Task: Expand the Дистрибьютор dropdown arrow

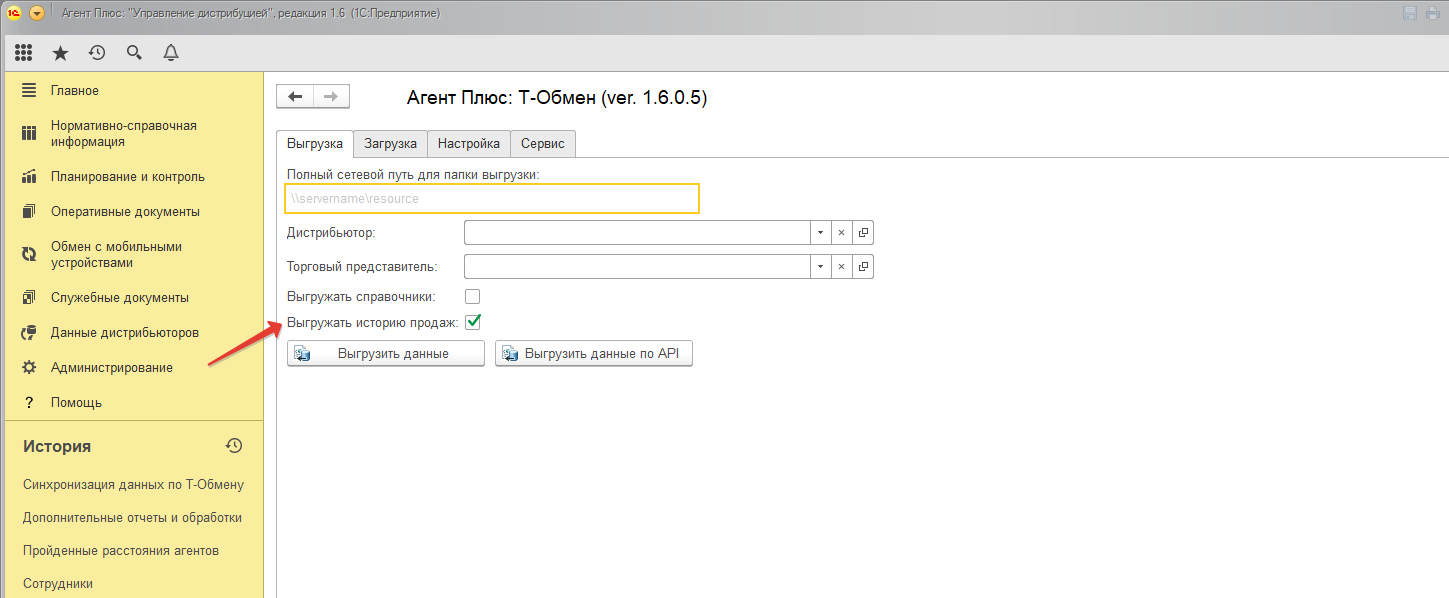Action: pyautogui.click(x=820, y=233)
